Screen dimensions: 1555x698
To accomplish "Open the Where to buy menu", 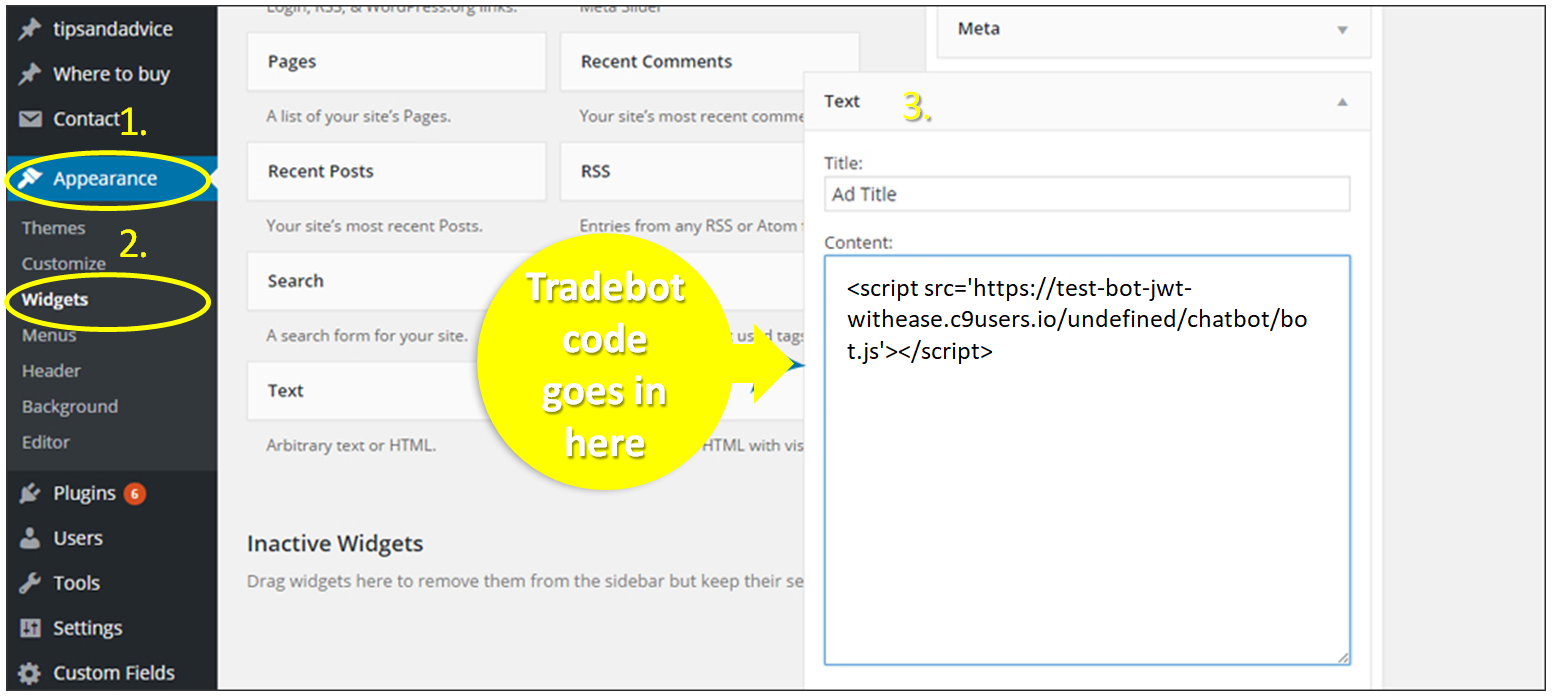I will (x=112, y=74).
